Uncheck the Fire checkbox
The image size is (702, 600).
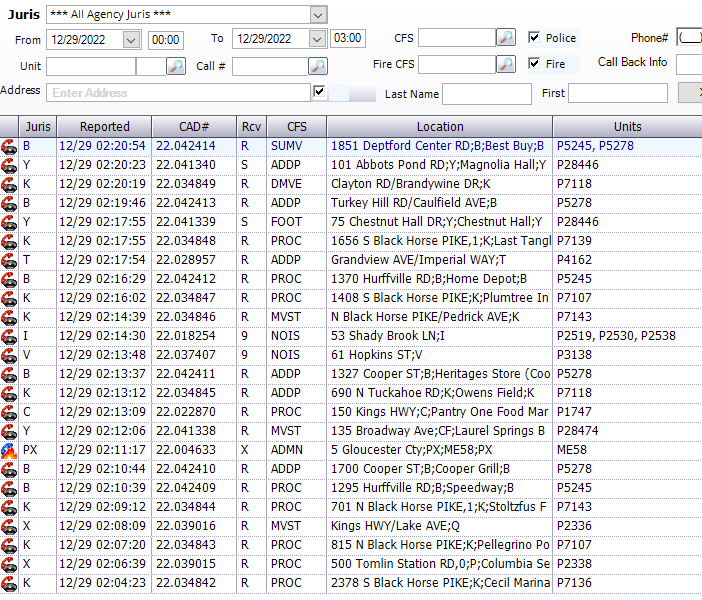[534, 63]
